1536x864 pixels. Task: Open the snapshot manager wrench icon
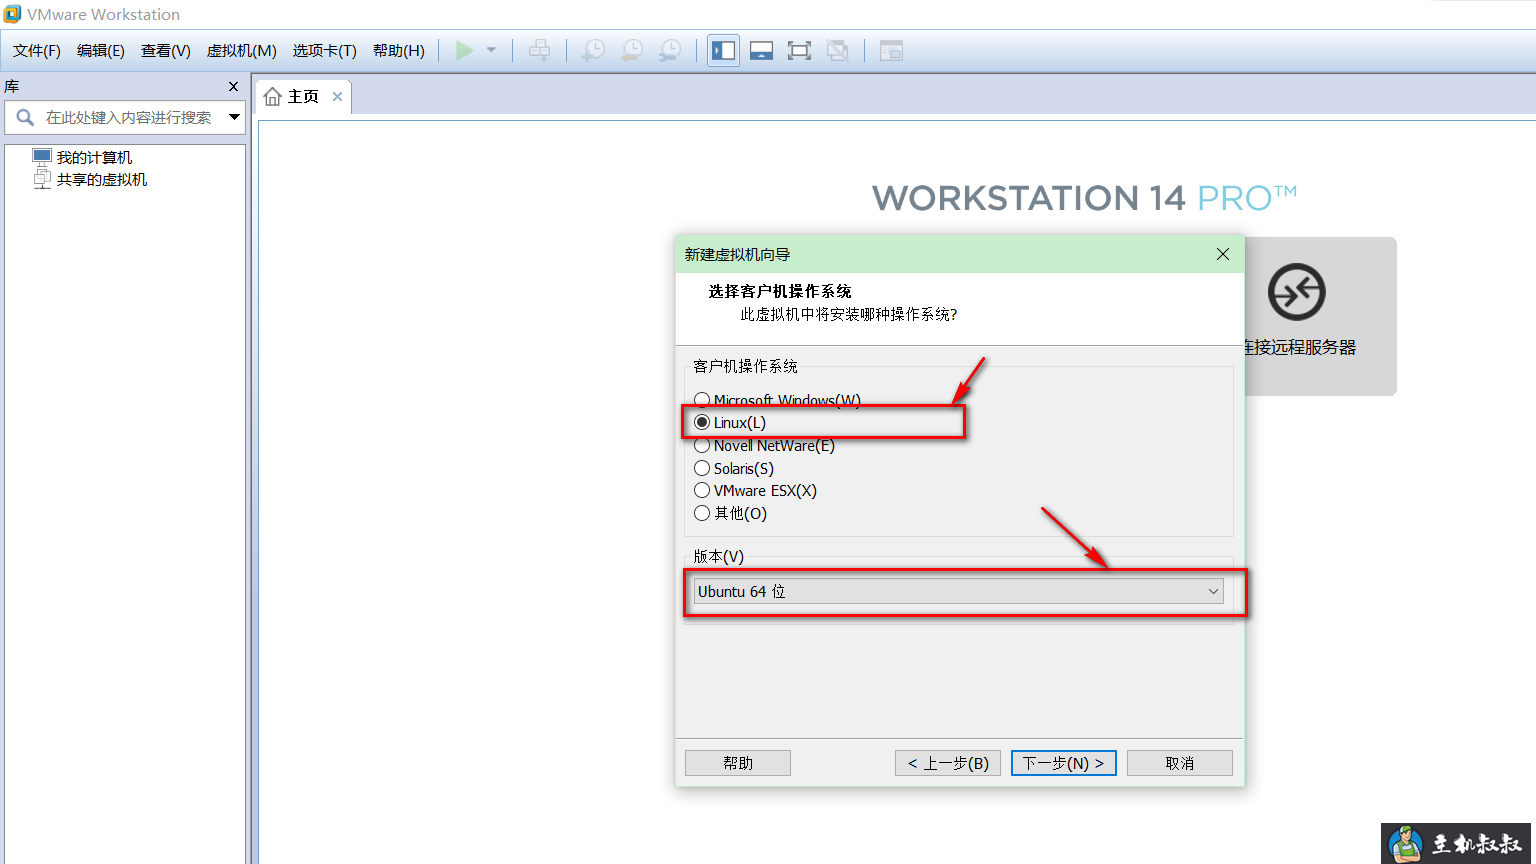[x=670, y=50]
